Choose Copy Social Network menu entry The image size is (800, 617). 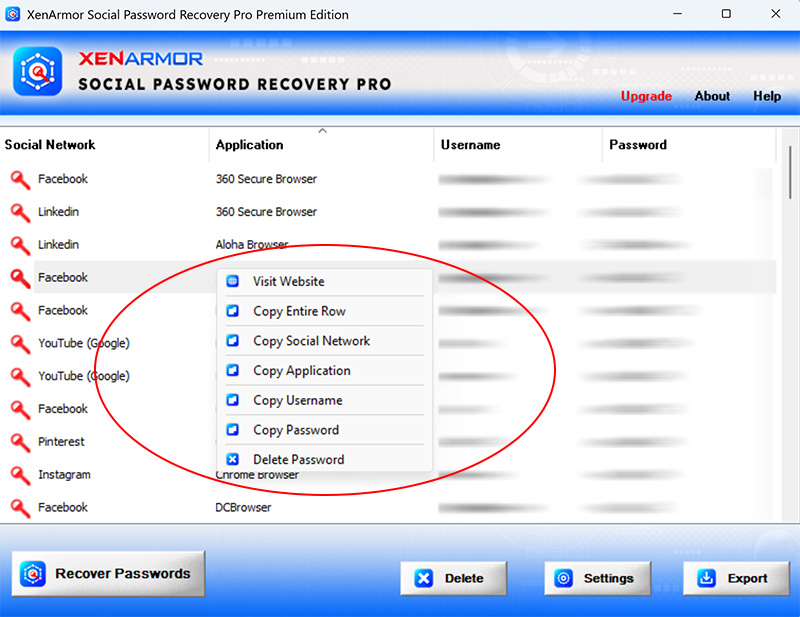pos(324,340)
